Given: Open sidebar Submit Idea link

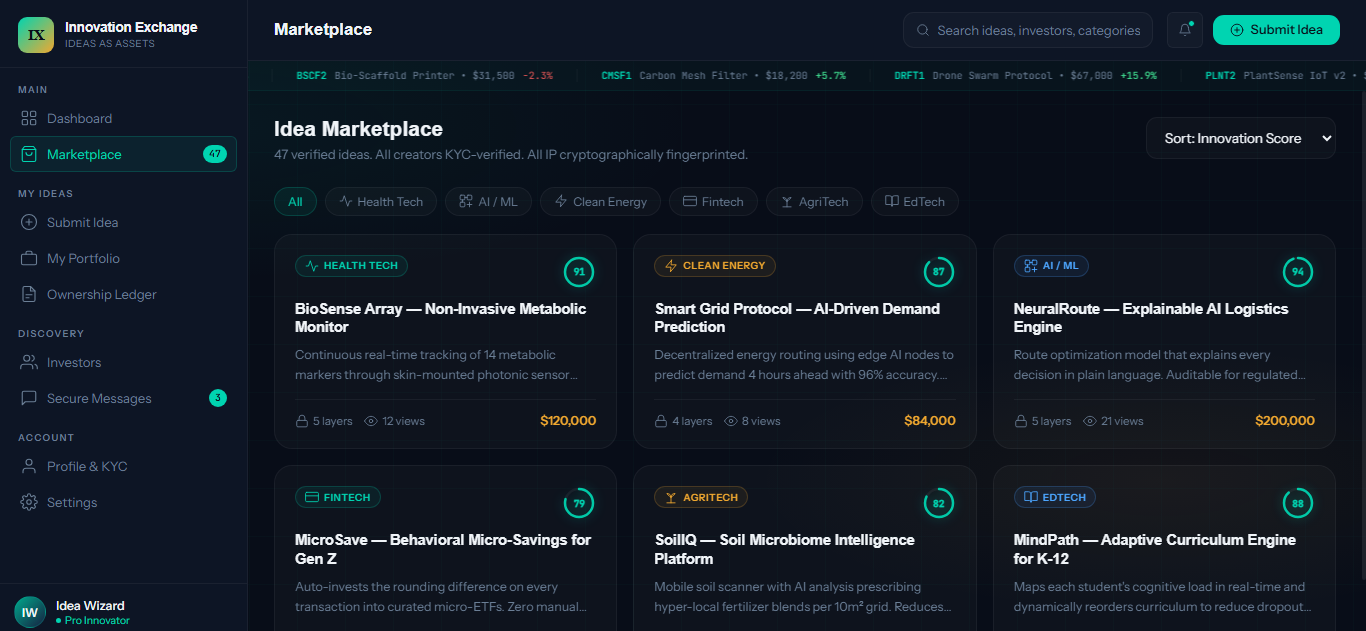Looking at the screenshot, I should point(123,222).
